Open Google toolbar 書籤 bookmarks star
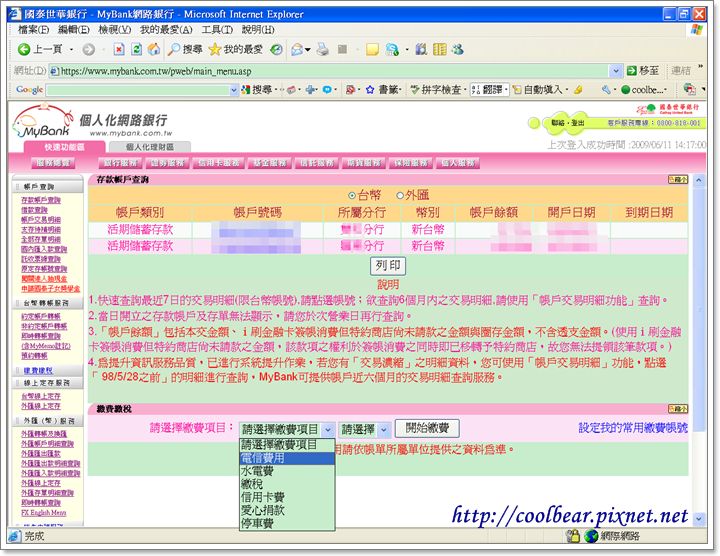 (382, 90)
